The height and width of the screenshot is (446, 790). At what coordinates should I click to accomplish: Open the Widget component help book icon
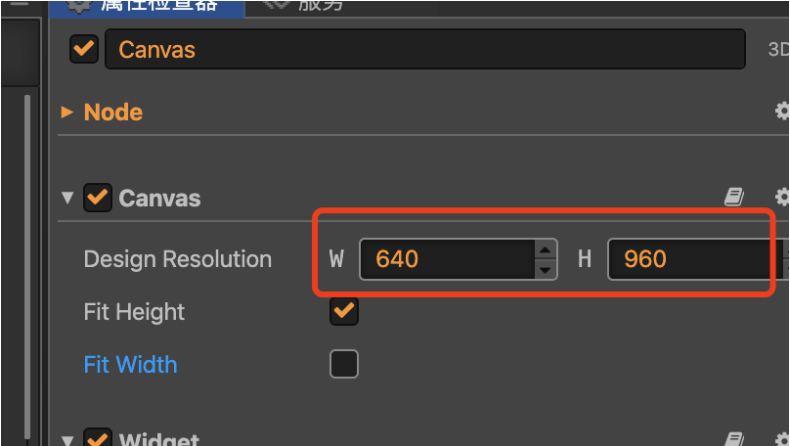coord(734,438)
